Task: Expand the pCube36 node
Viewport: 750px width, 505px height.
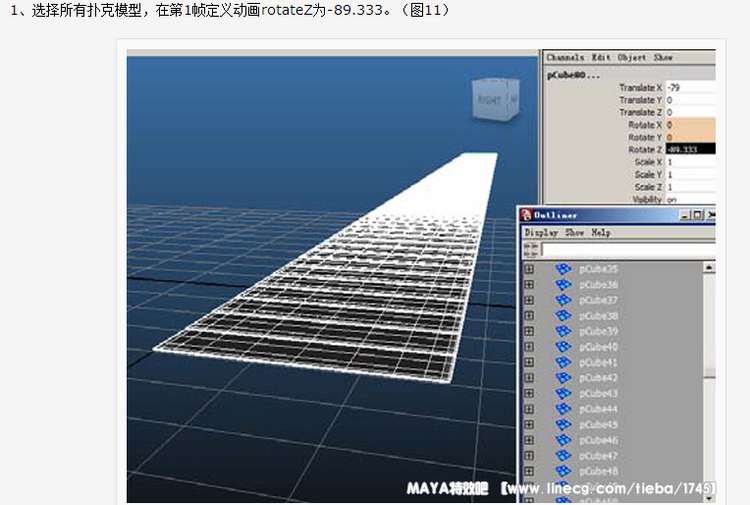Action: (x=529, y=285)
